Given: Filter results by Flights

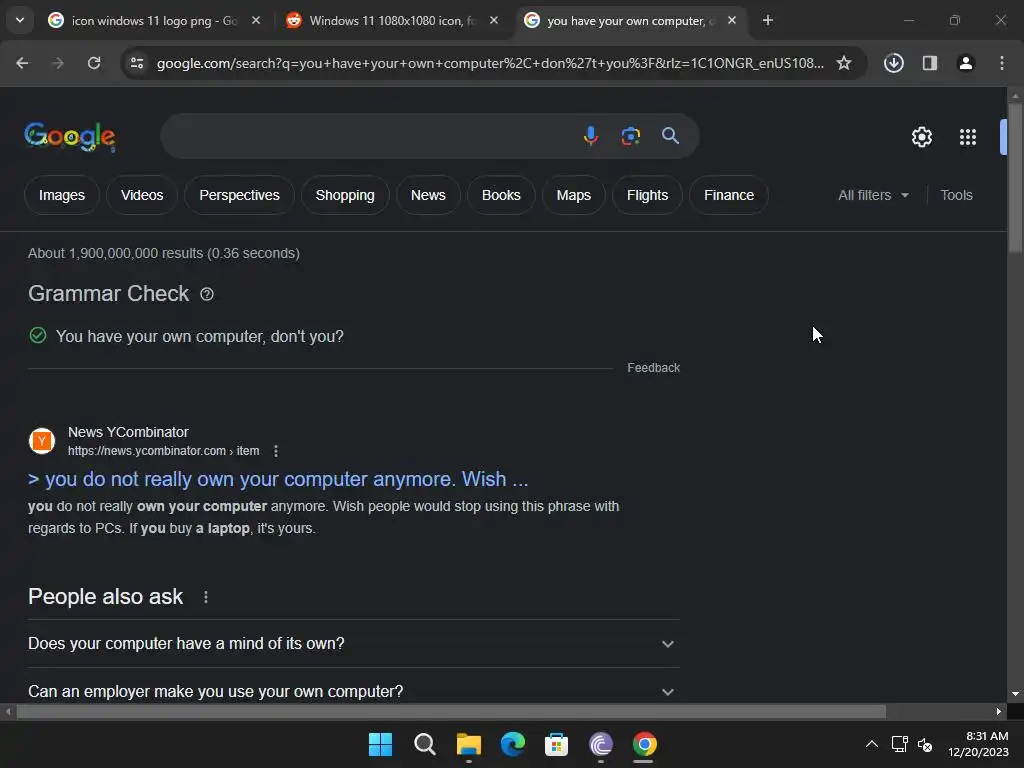Looking at the screenshot, I should coord(647,195).
